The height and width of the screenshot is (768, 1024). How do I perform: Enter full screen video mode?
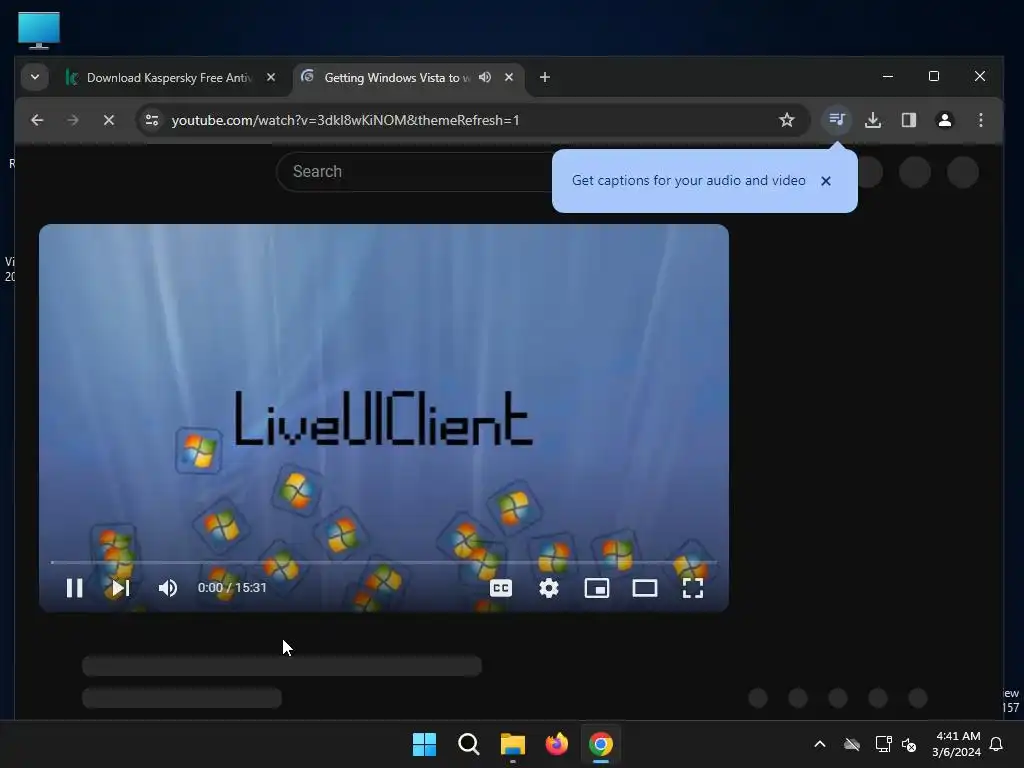[693, 588]
